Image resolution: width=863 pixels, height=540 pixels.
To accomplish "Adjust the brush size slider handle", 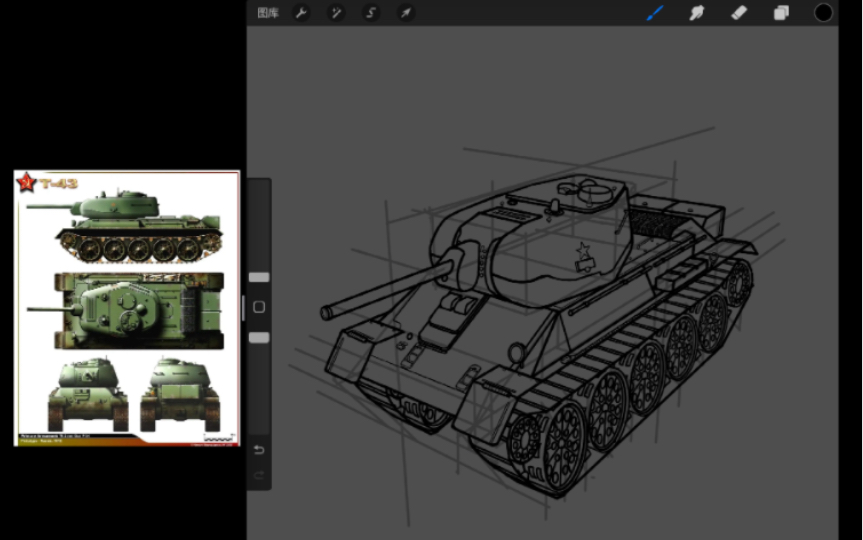I will 259,277.
